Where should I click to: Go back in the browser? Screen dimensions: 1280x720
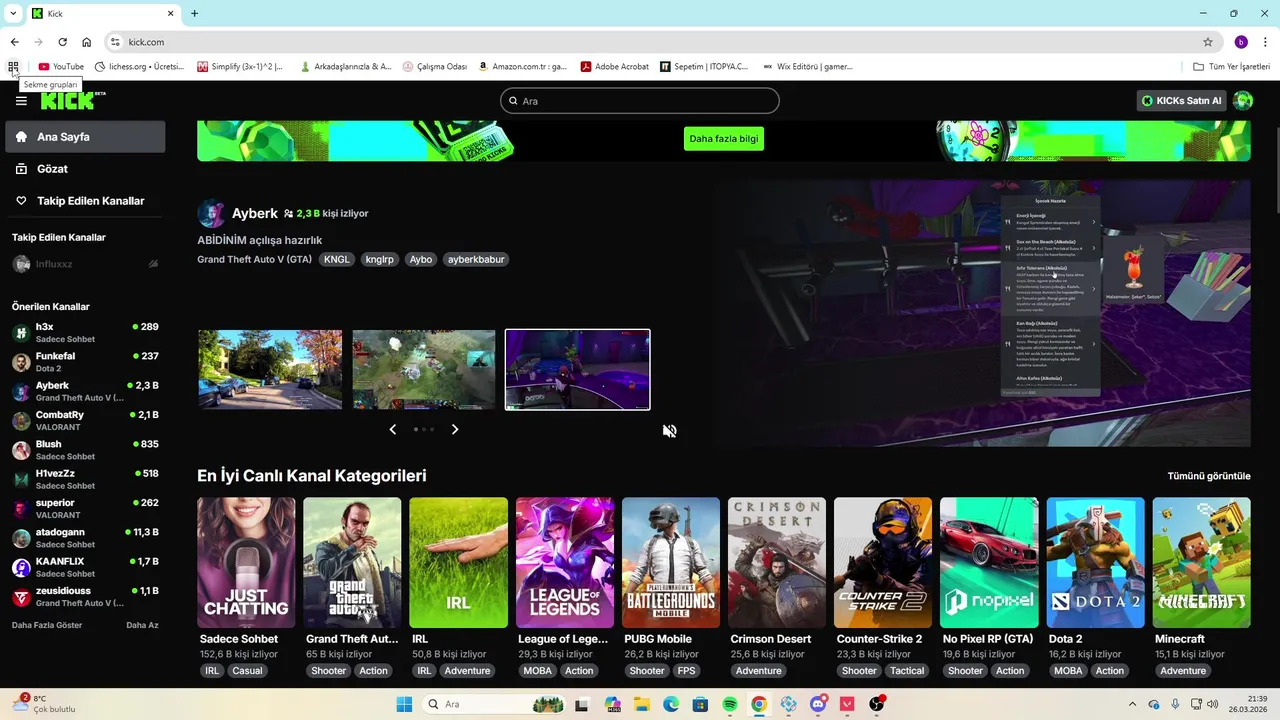point(15,42)
